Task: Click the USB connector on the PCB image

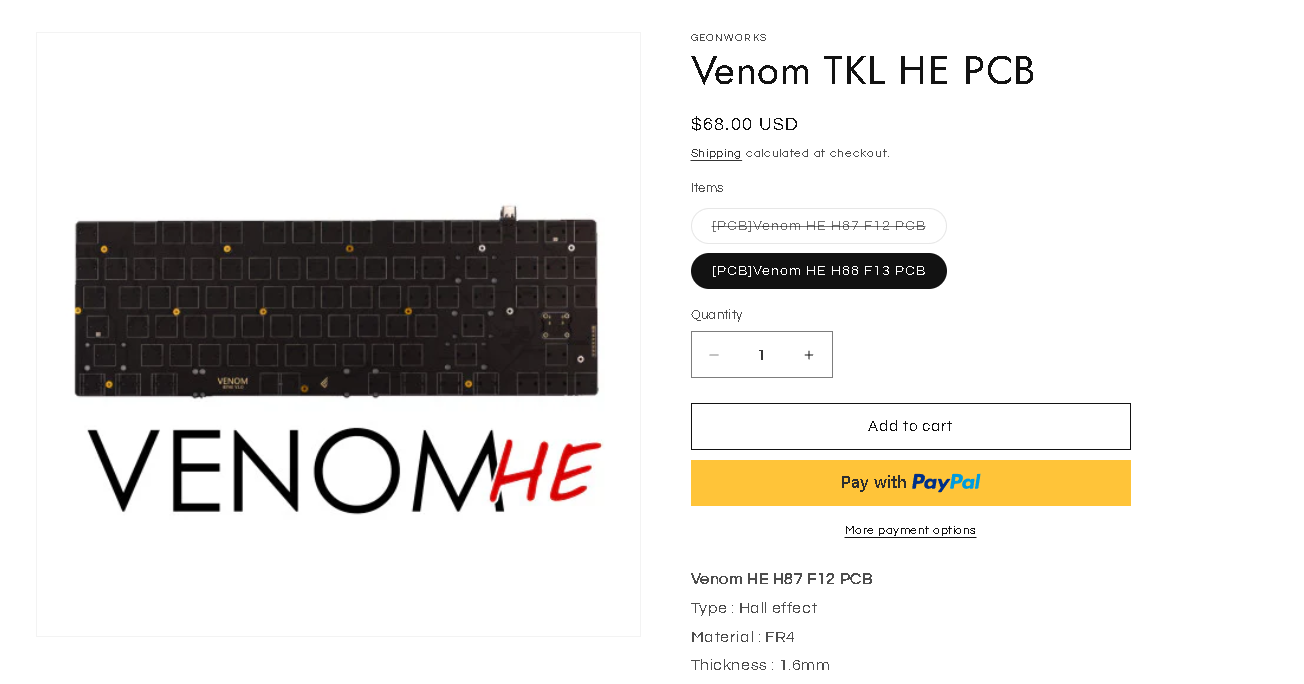Action: (x=508, y=212)
